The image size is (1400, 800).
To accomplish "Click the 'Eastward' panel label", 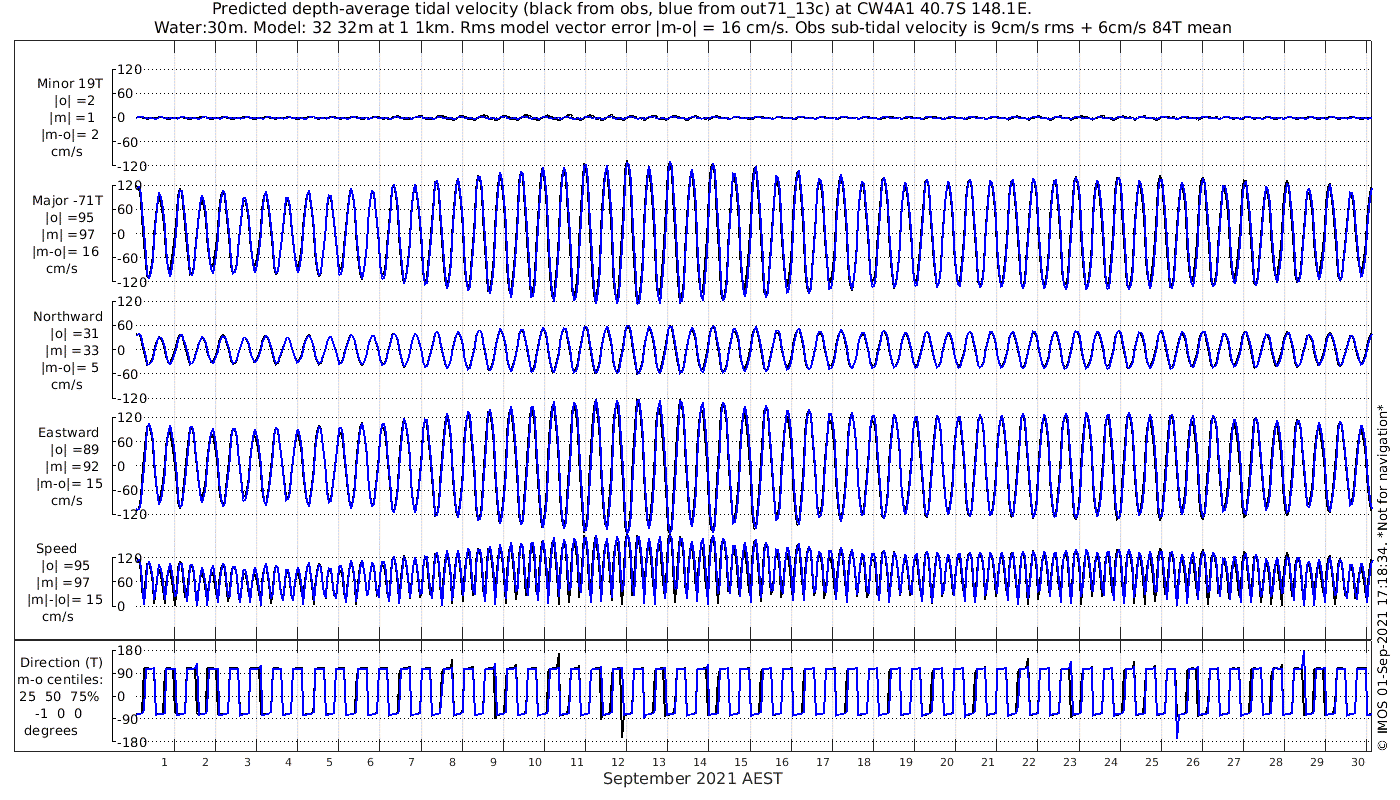I will (69, 433).
